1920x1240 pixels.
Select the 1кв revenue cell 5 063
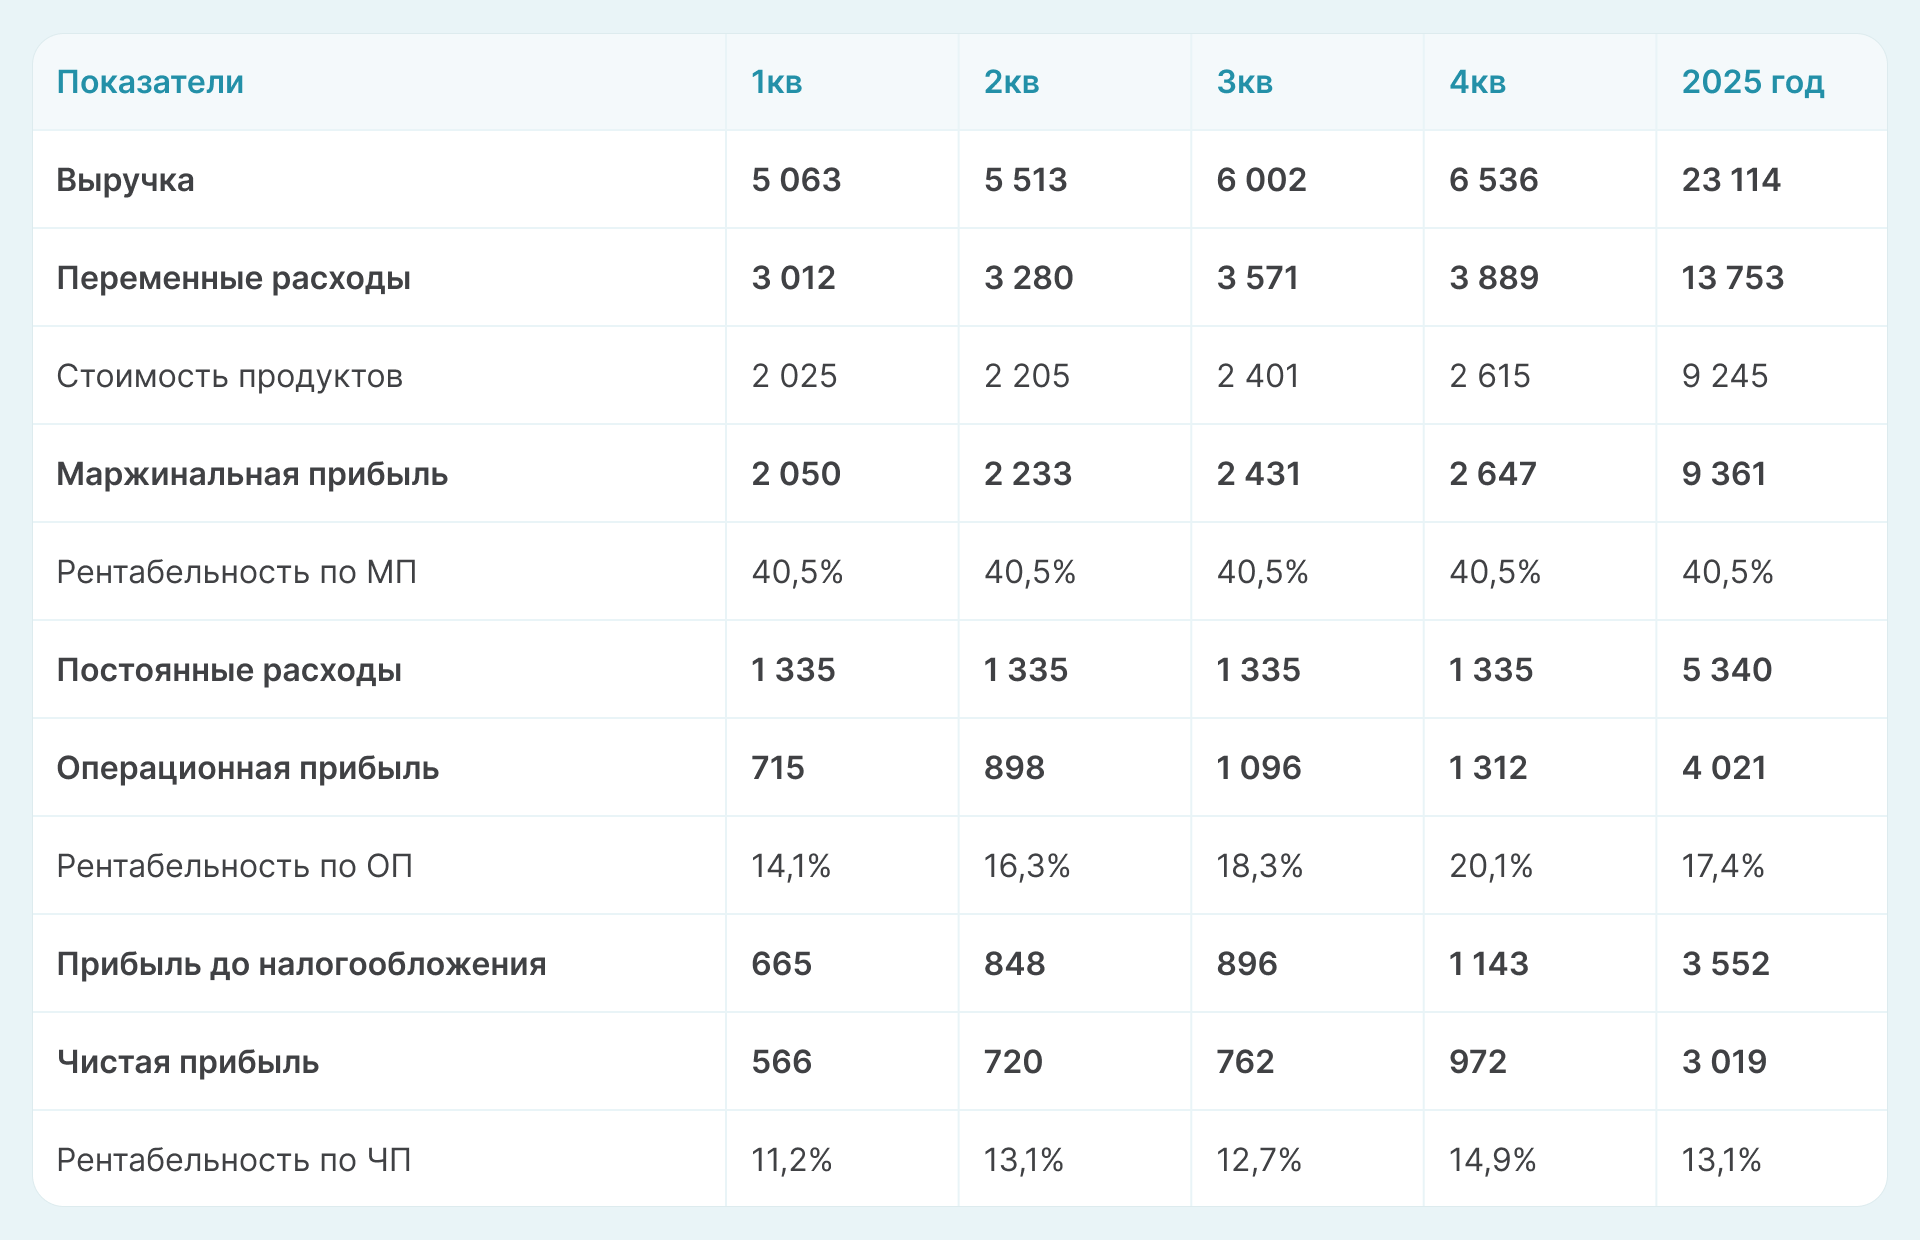point(796,180)
